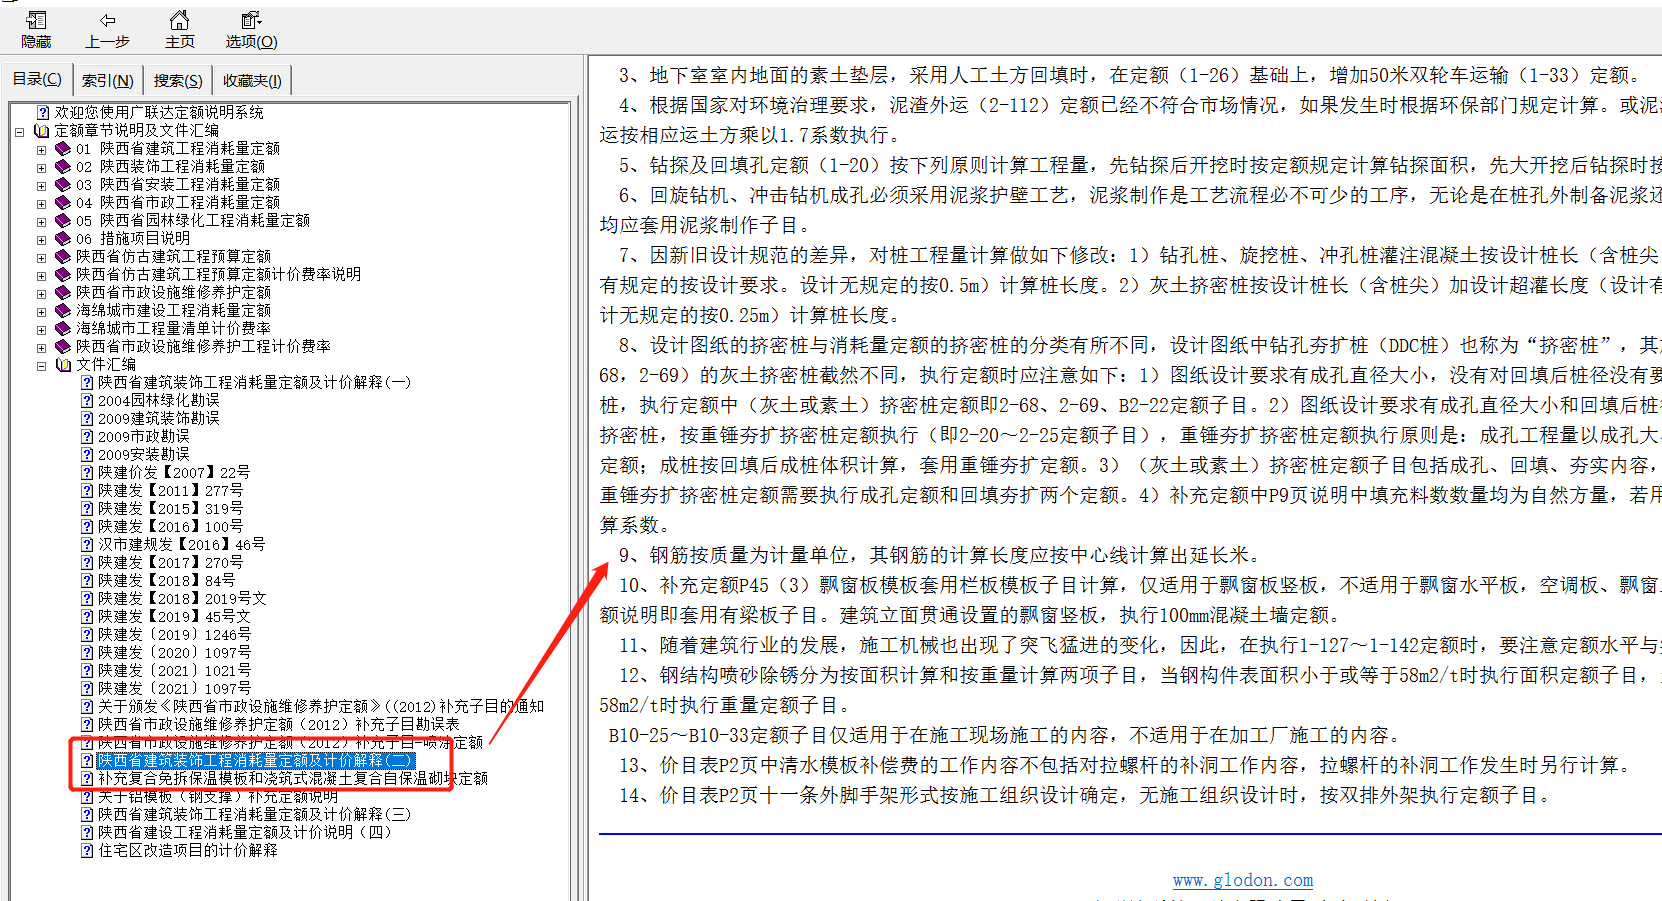Viewport: 1662px width, 901px height.
Task: Select highlighted 陕西省建筑装饰工程消耗量定额及计价解释(二)
Action: click(255, 760)
